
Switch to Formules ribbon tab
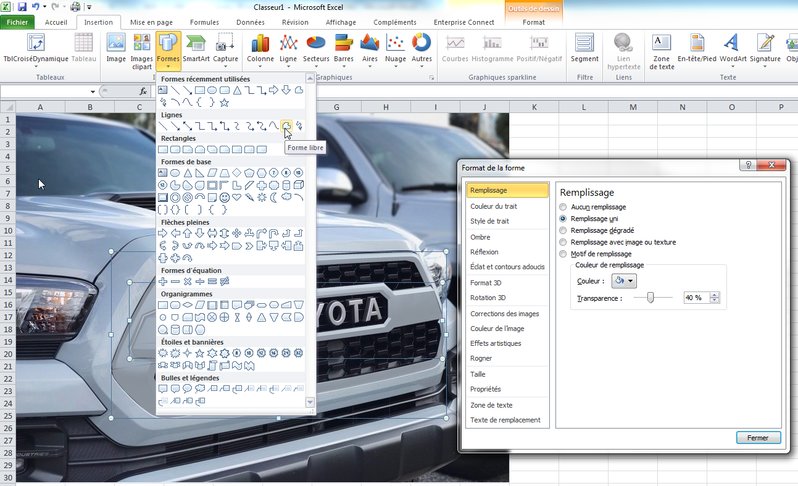(204, 22)
